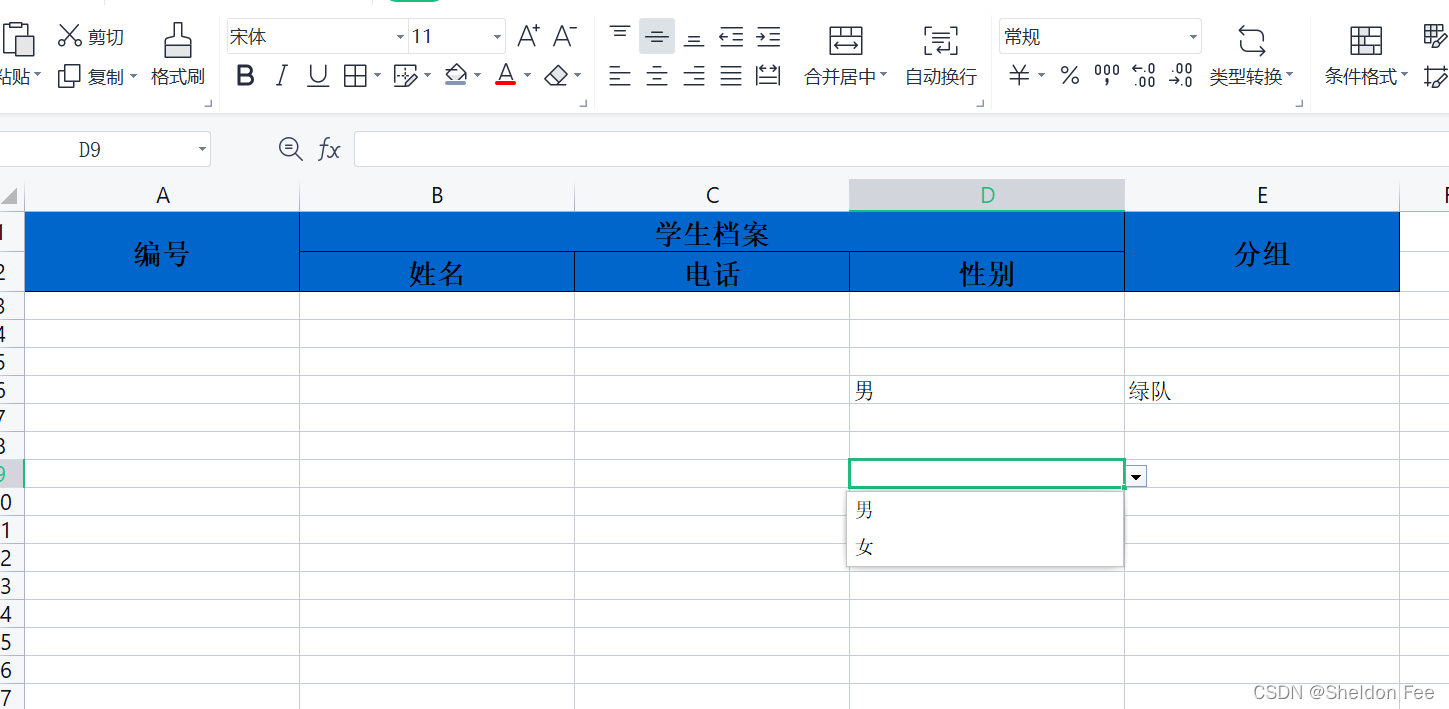
Task: Select the merged 学生档案 header cell
Action: [712, 233]
